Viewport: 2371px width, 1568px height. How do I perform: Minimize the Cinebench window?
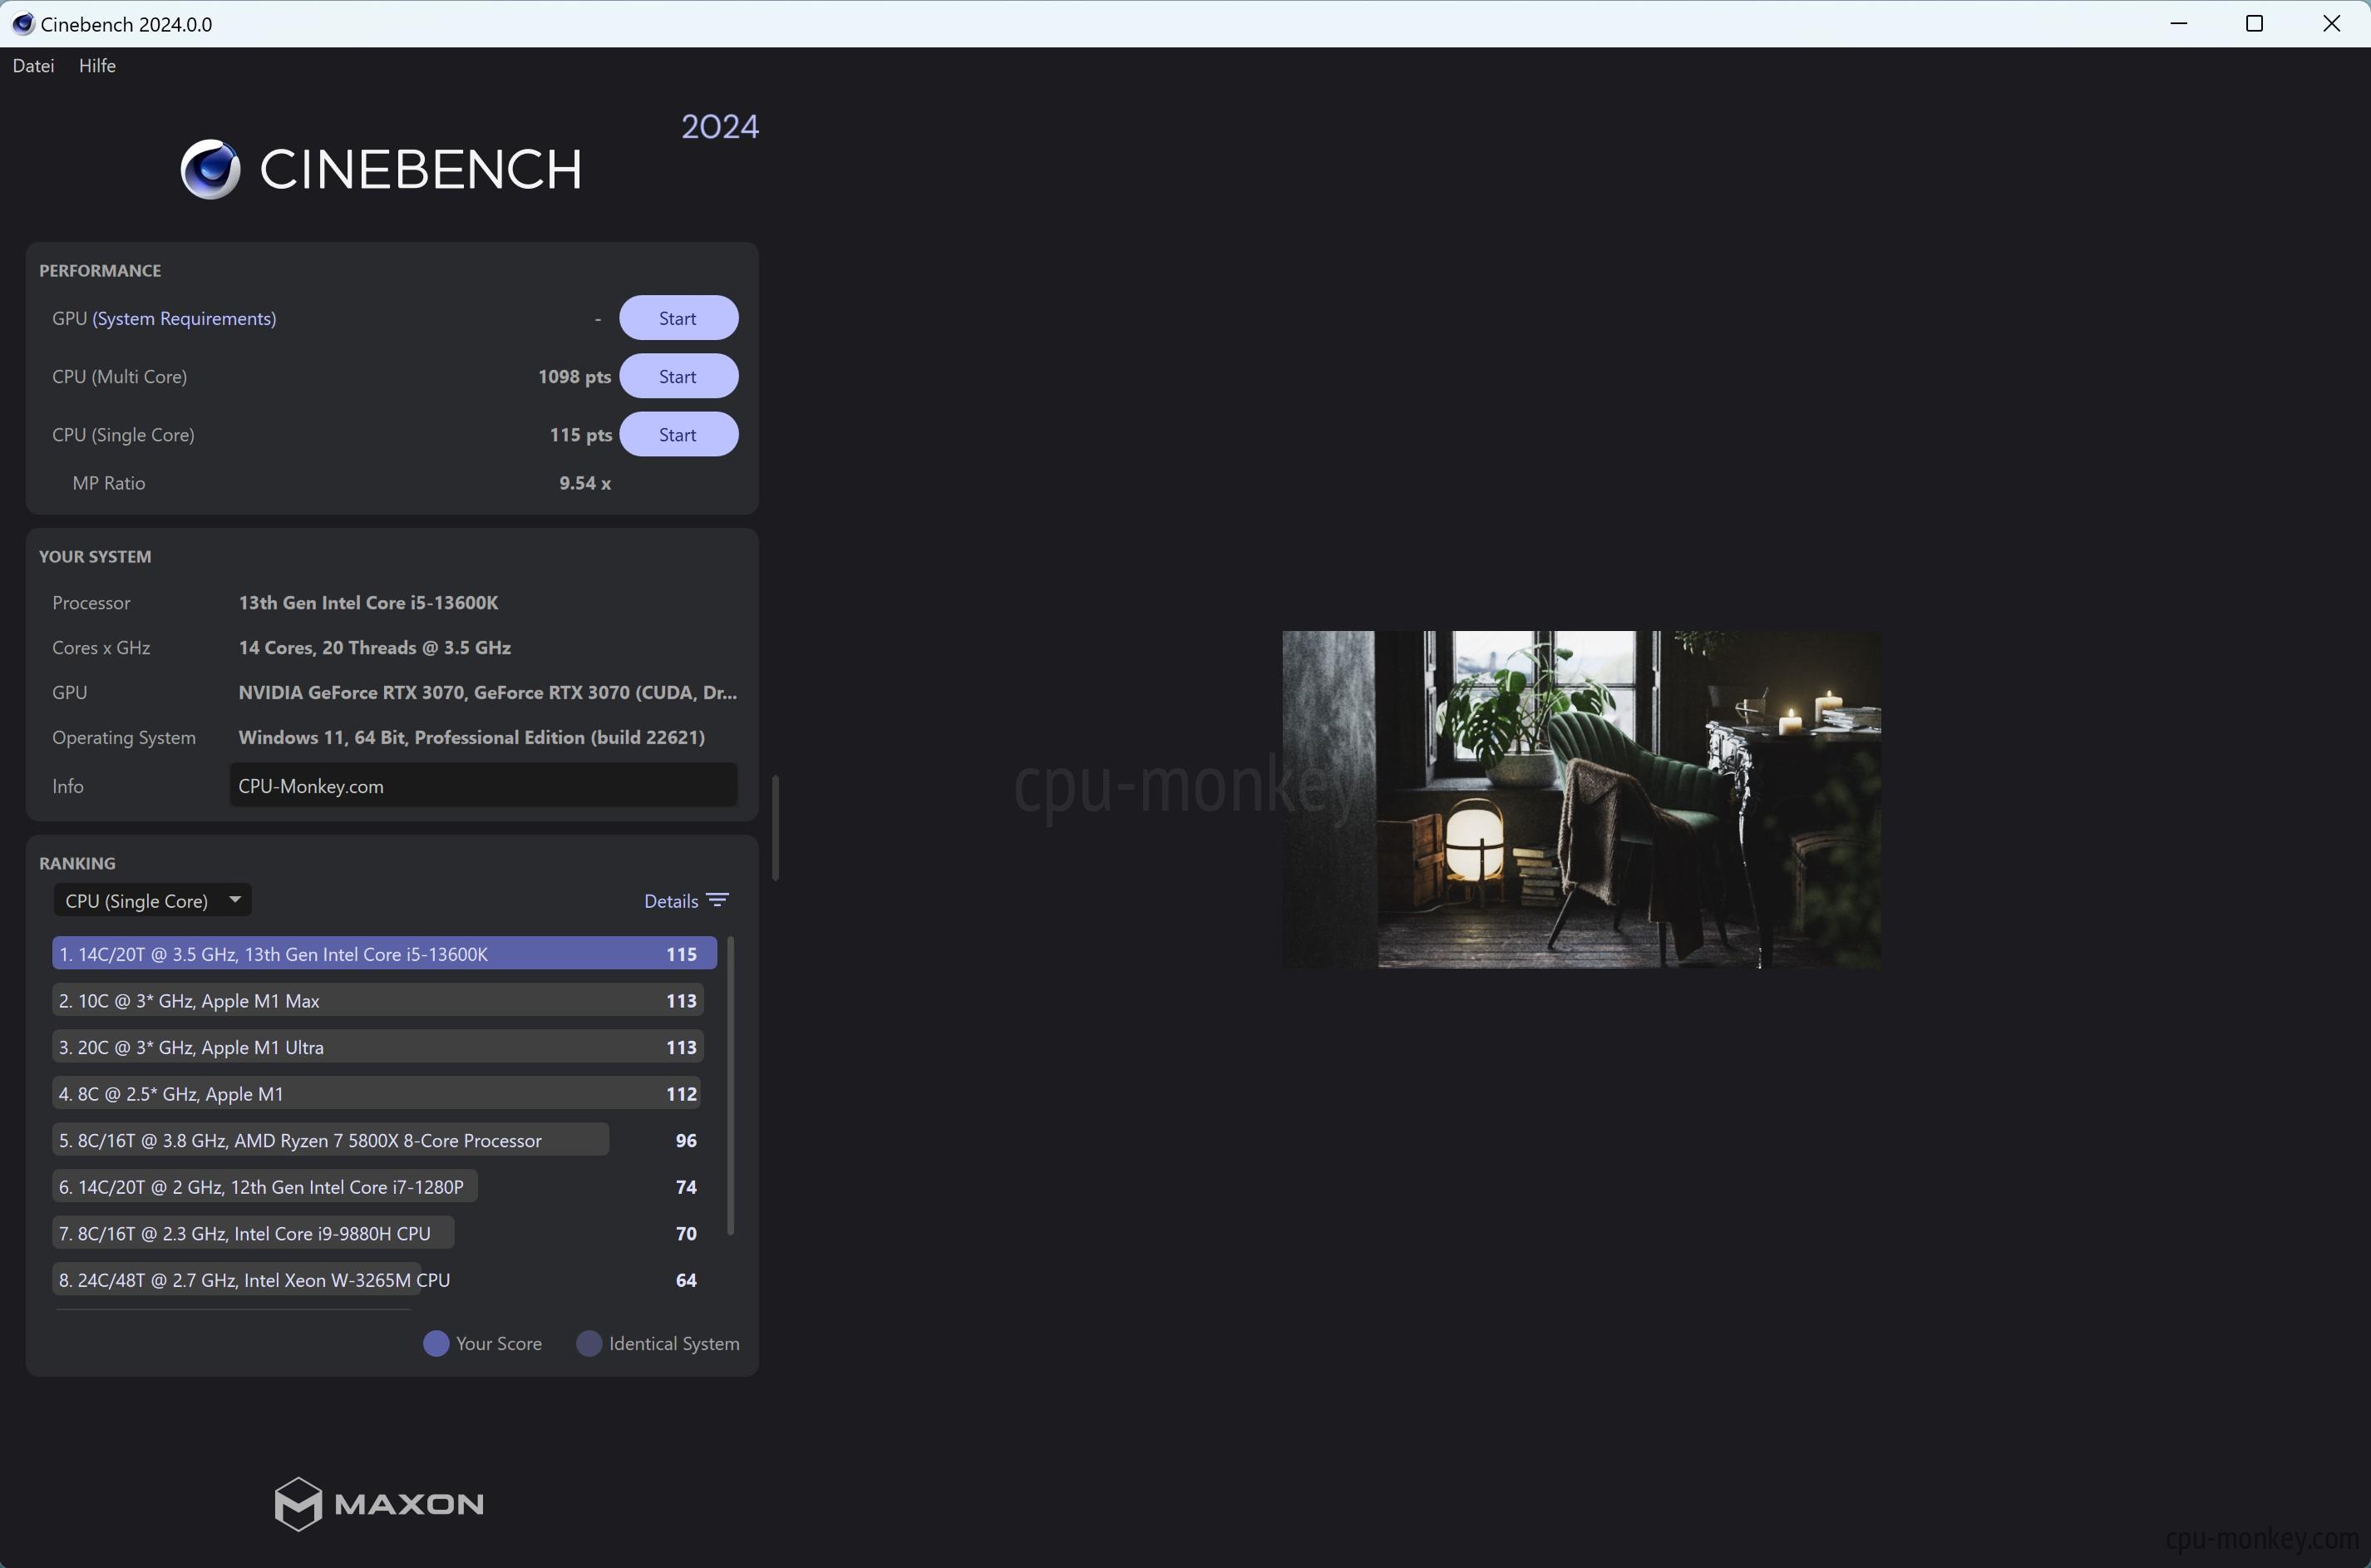coord(2179,23)
